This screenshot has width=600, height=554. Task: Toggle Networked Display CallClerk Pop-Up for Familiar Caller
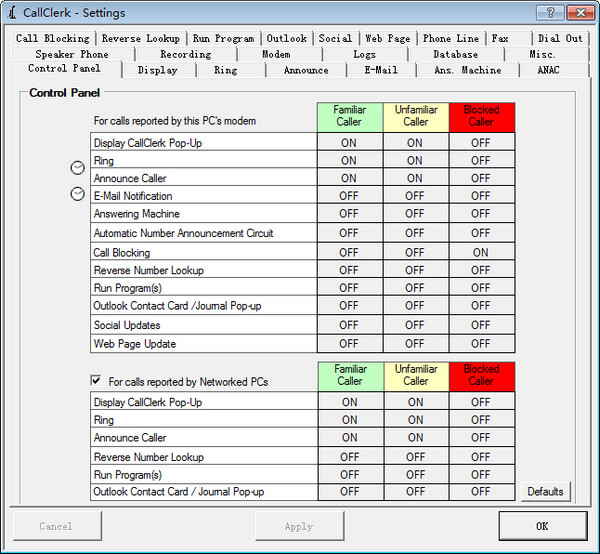point(350,402)
